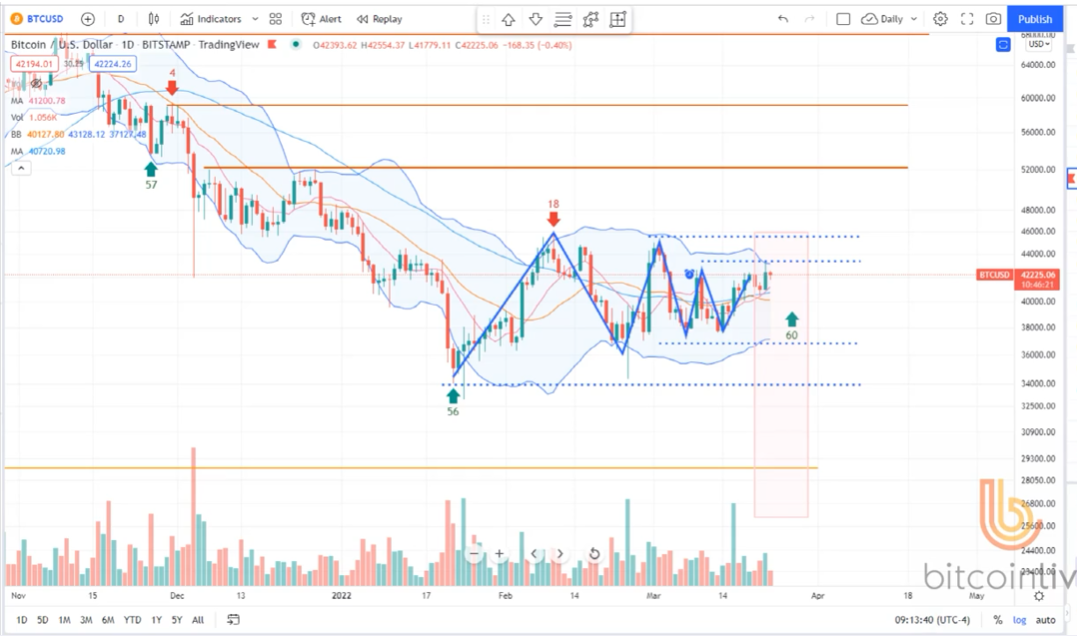Viewport: 1077px width, 640px height.
Task: Select the 3M time range
Action: point(86,620)
